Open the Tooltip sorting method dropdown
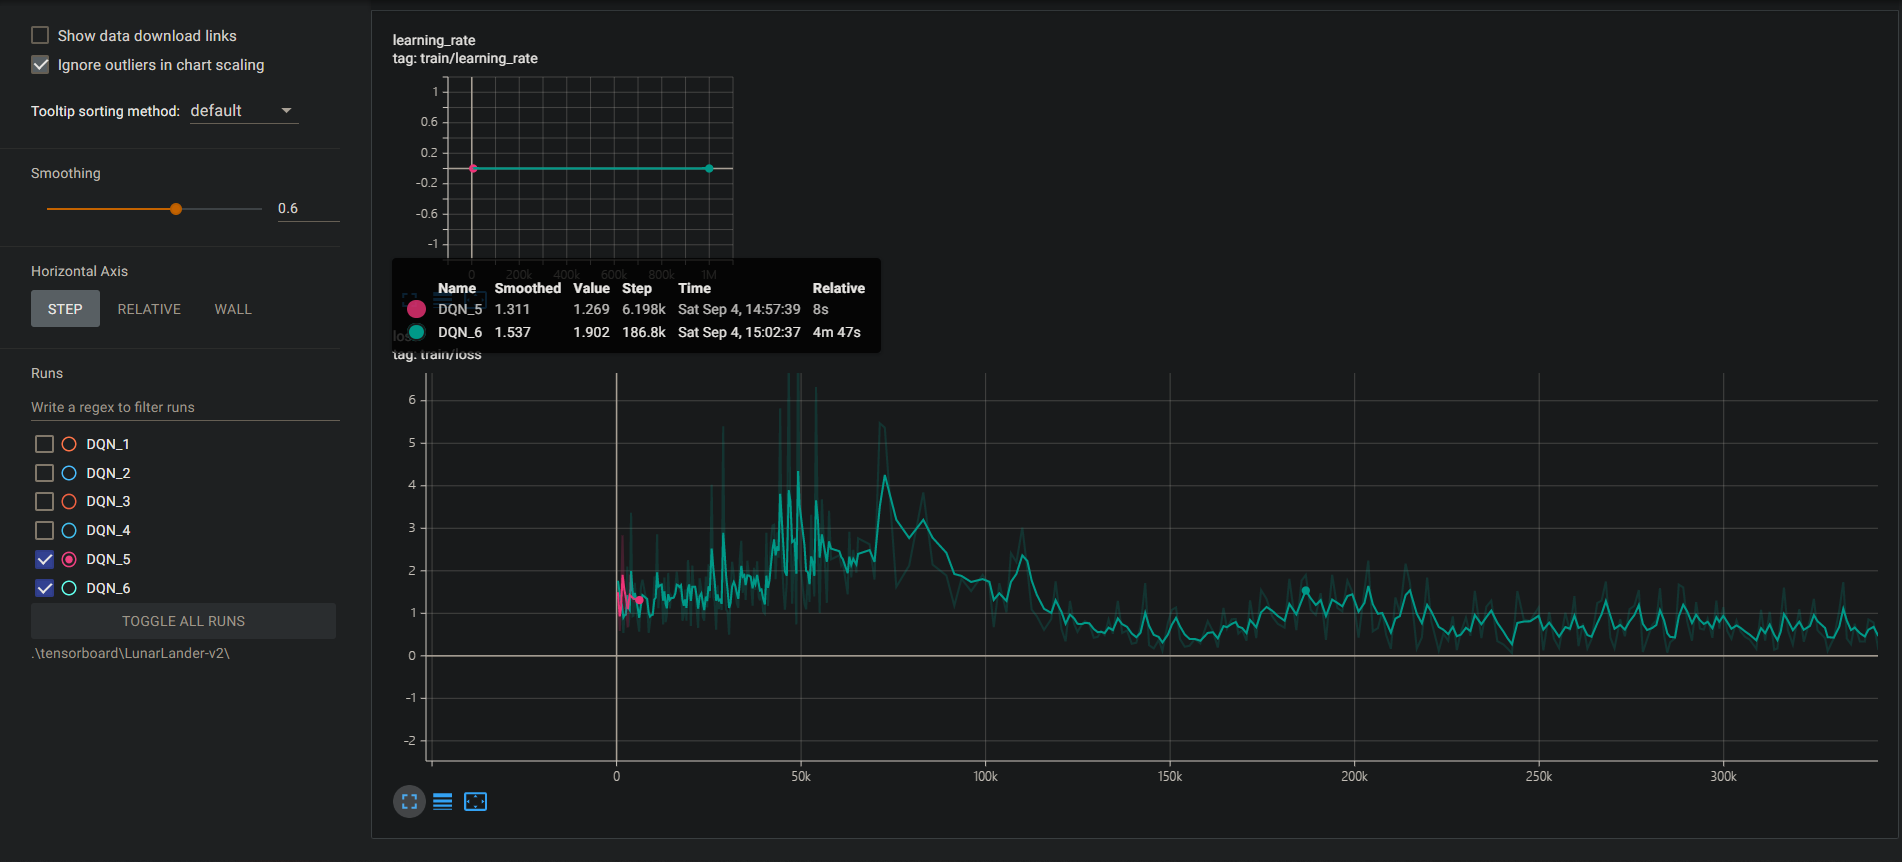 243,111
